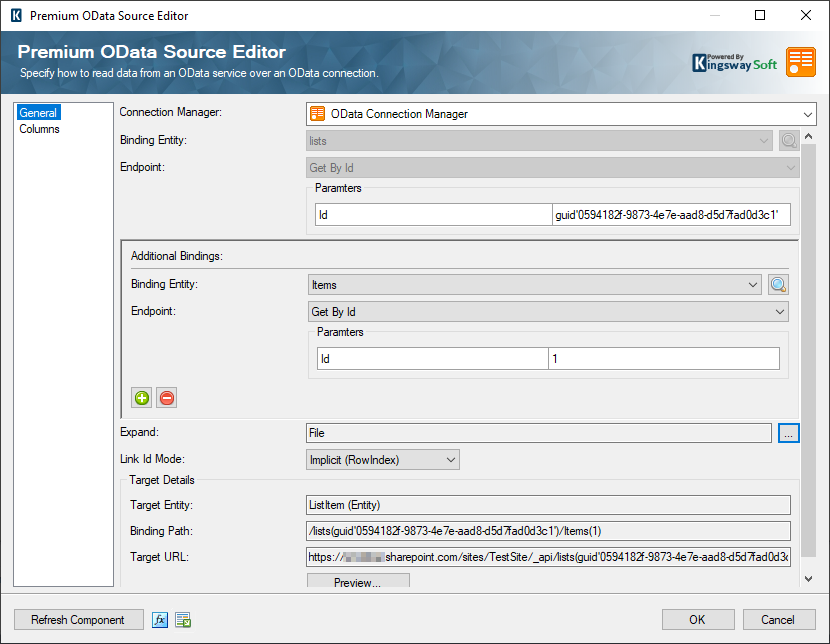Click the fx expression icon
This screenshot has height=644, width=830.
[160, 620]
